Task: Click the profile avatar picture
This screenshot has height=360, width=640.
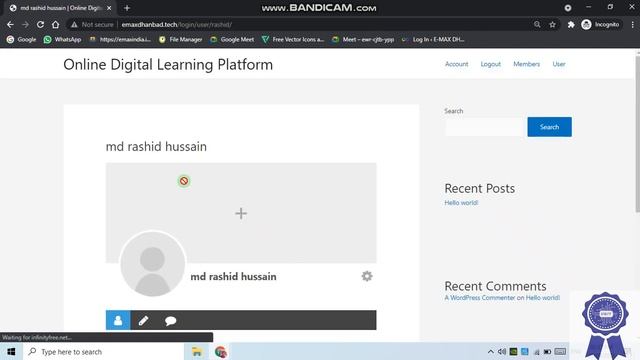Action: 153,264
